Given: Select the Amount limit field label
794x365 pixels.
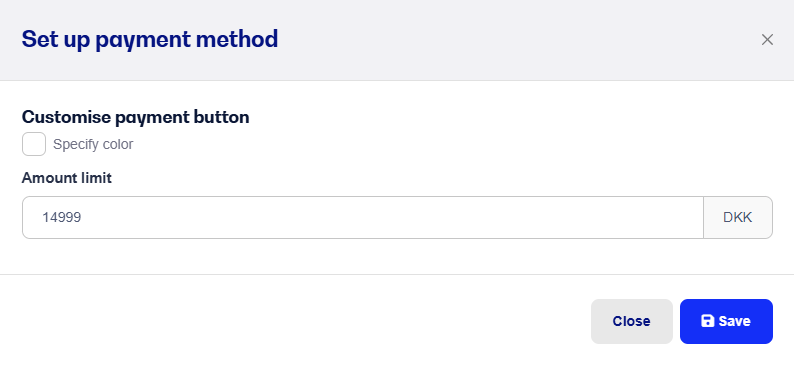Looking at the screenshot, I should pos(67,178).
